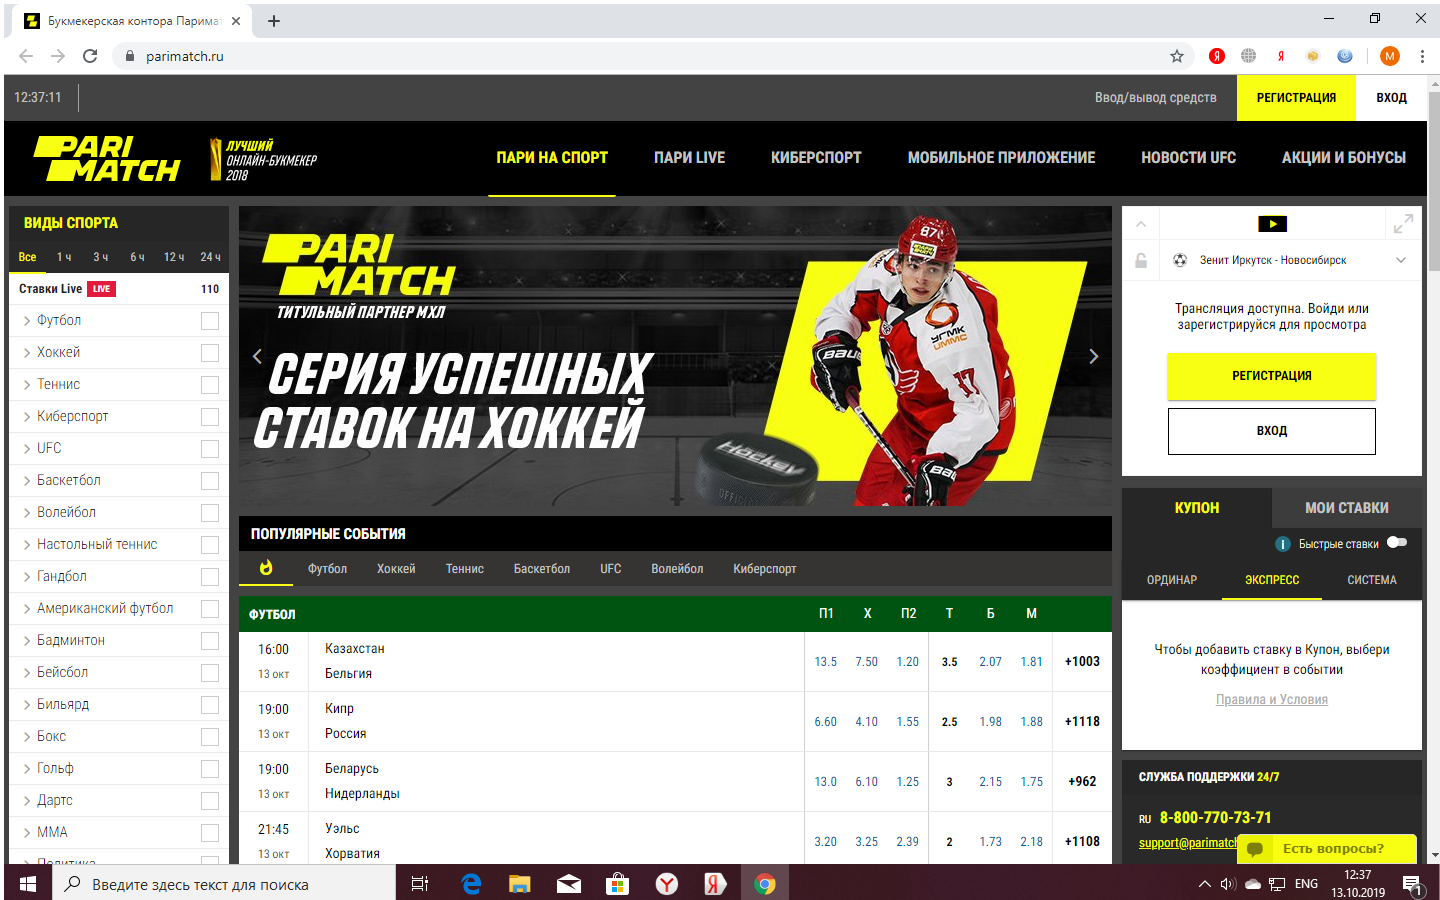Click Вход in the top bar

tap(1391, 98)
